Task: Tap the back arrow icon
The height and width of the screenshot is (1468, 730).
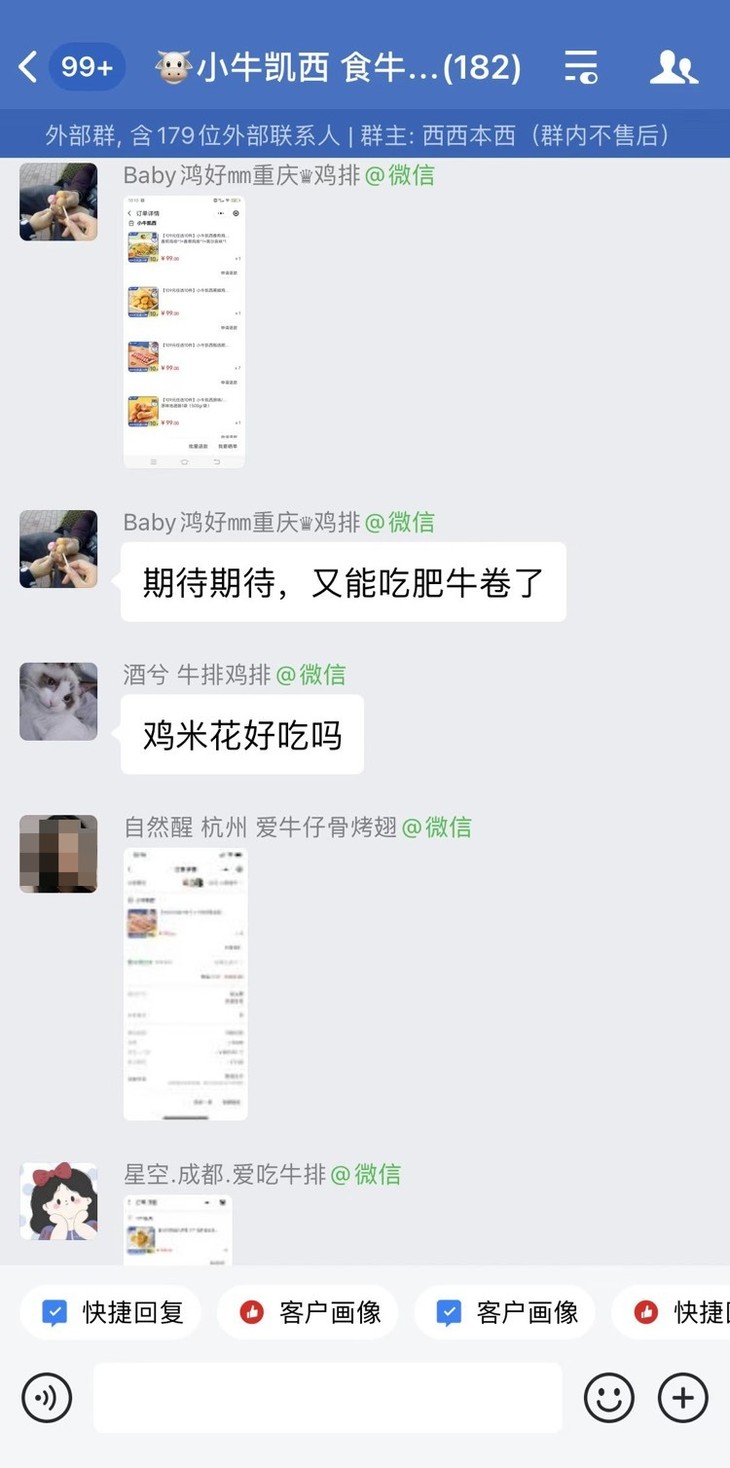Action: [x=28, y=67]
